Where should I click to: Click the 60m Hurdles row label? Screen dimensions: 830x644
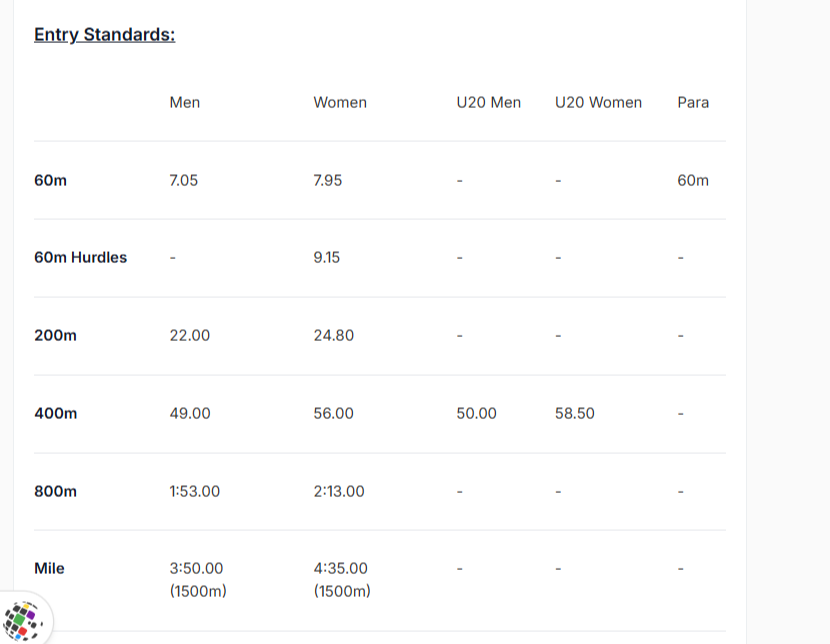click(80, 257)
